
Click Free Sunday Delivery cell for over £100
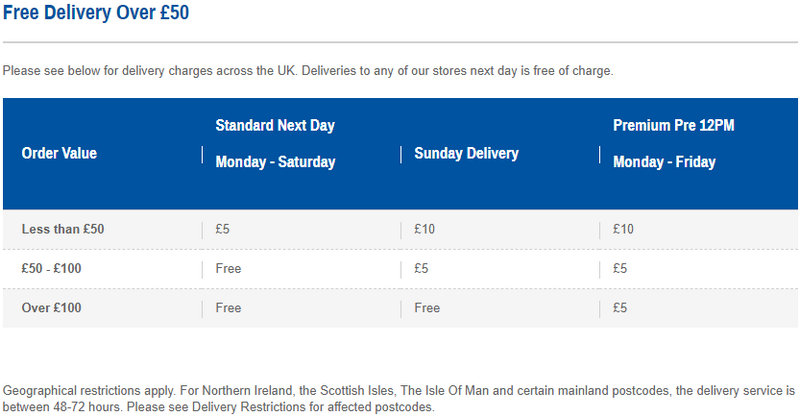click(x=427, y=308)
